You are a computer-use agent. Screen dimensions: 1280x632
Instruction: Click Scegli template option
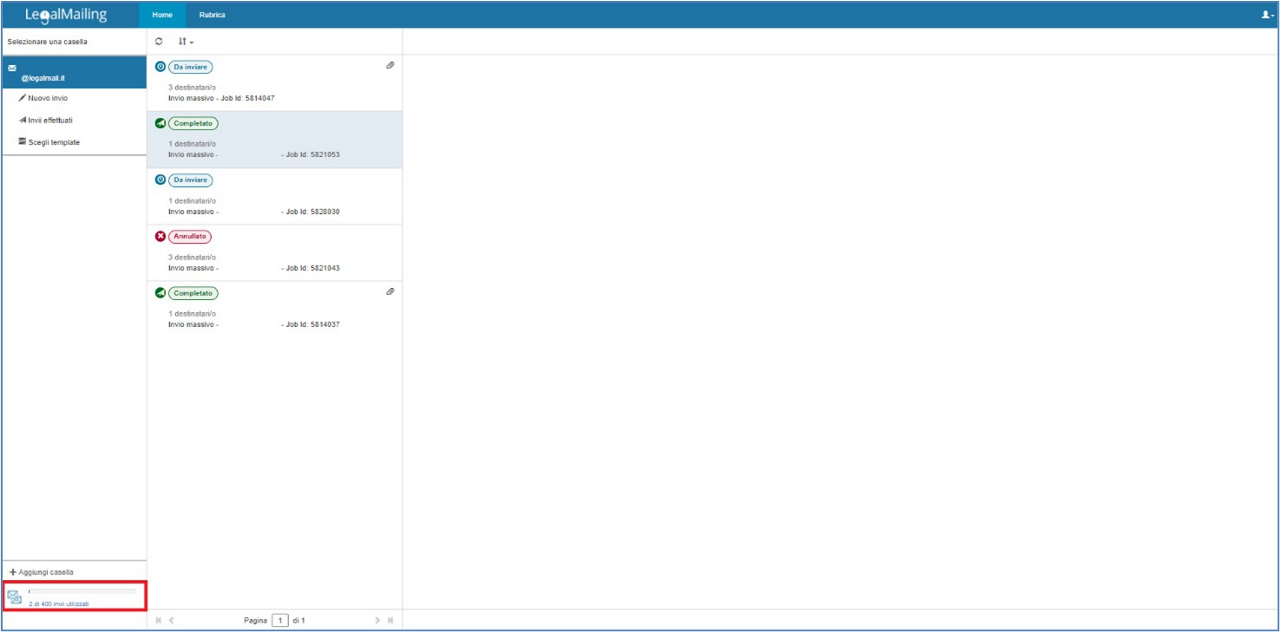pyautogui.click(x=53, y=142)
